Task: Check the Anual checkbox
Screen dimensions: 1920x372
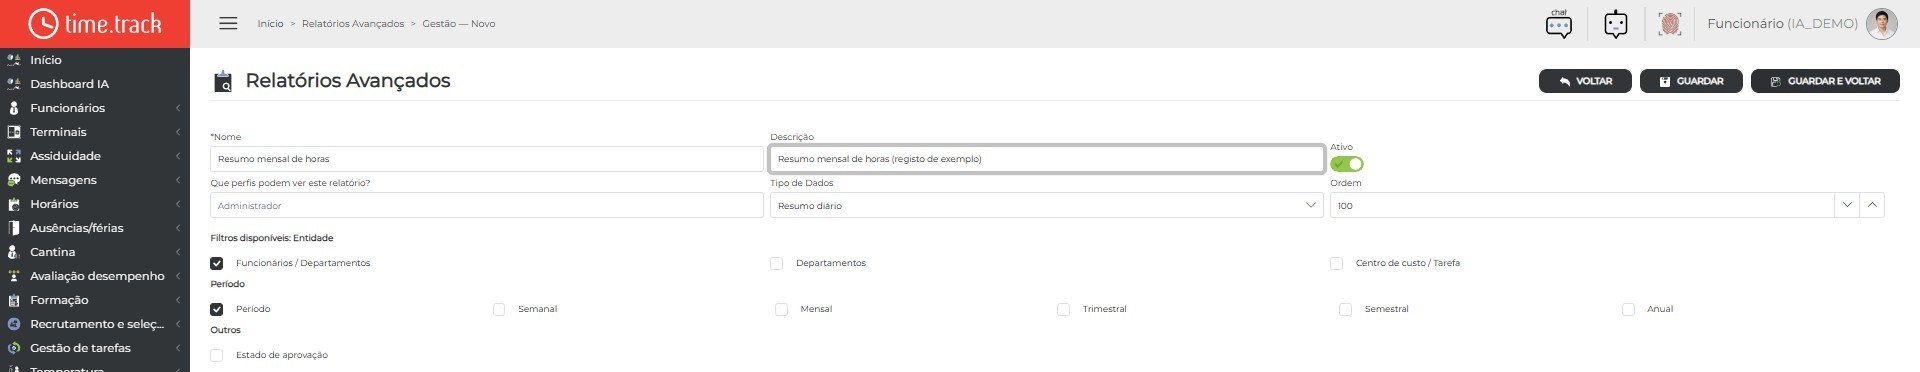Action: 1629,309
